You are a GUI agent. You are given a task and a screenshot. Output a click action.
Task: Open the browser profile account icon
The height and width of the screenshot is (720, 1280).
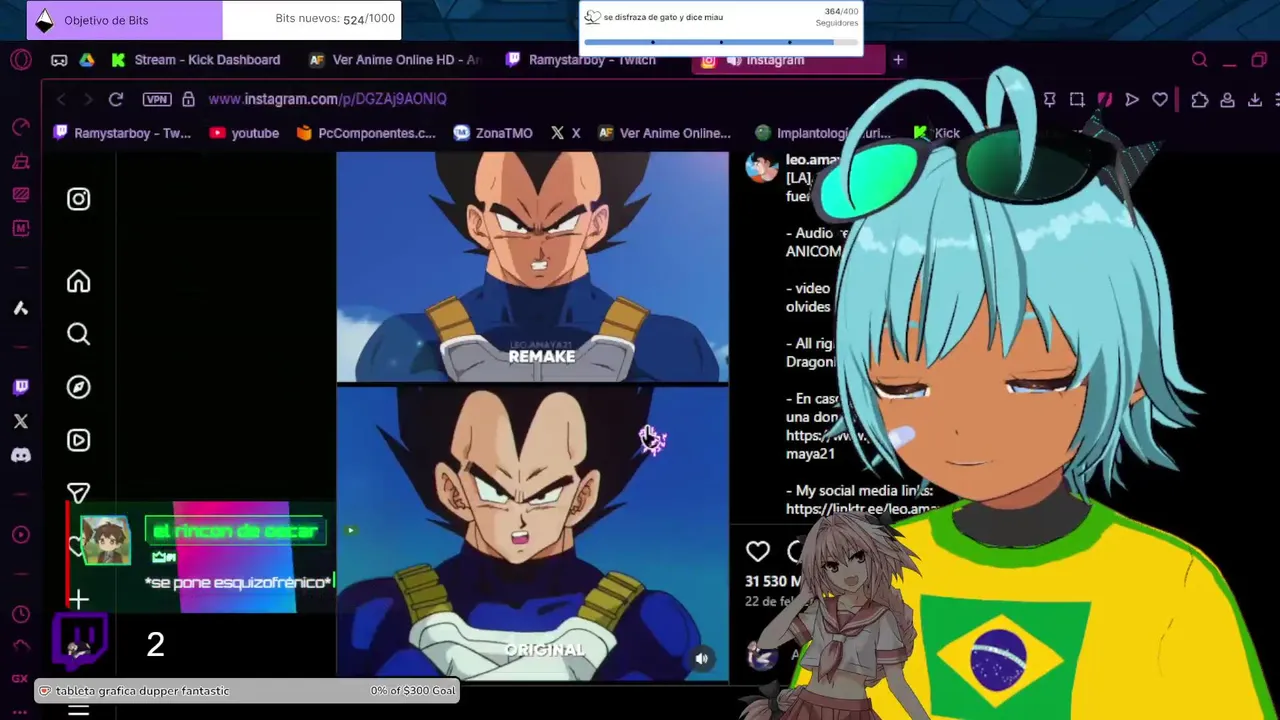[x=1227, y=99]
